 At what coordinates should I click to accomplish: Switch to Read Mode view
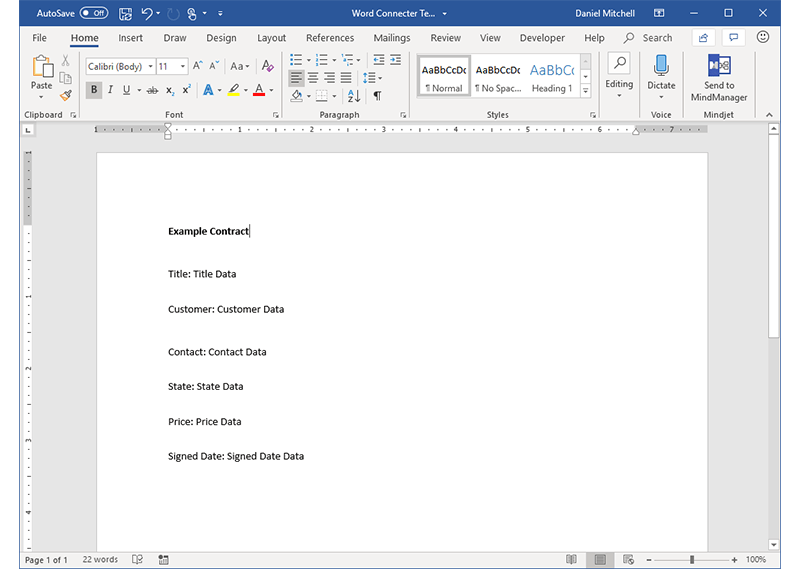coord(571,559)
